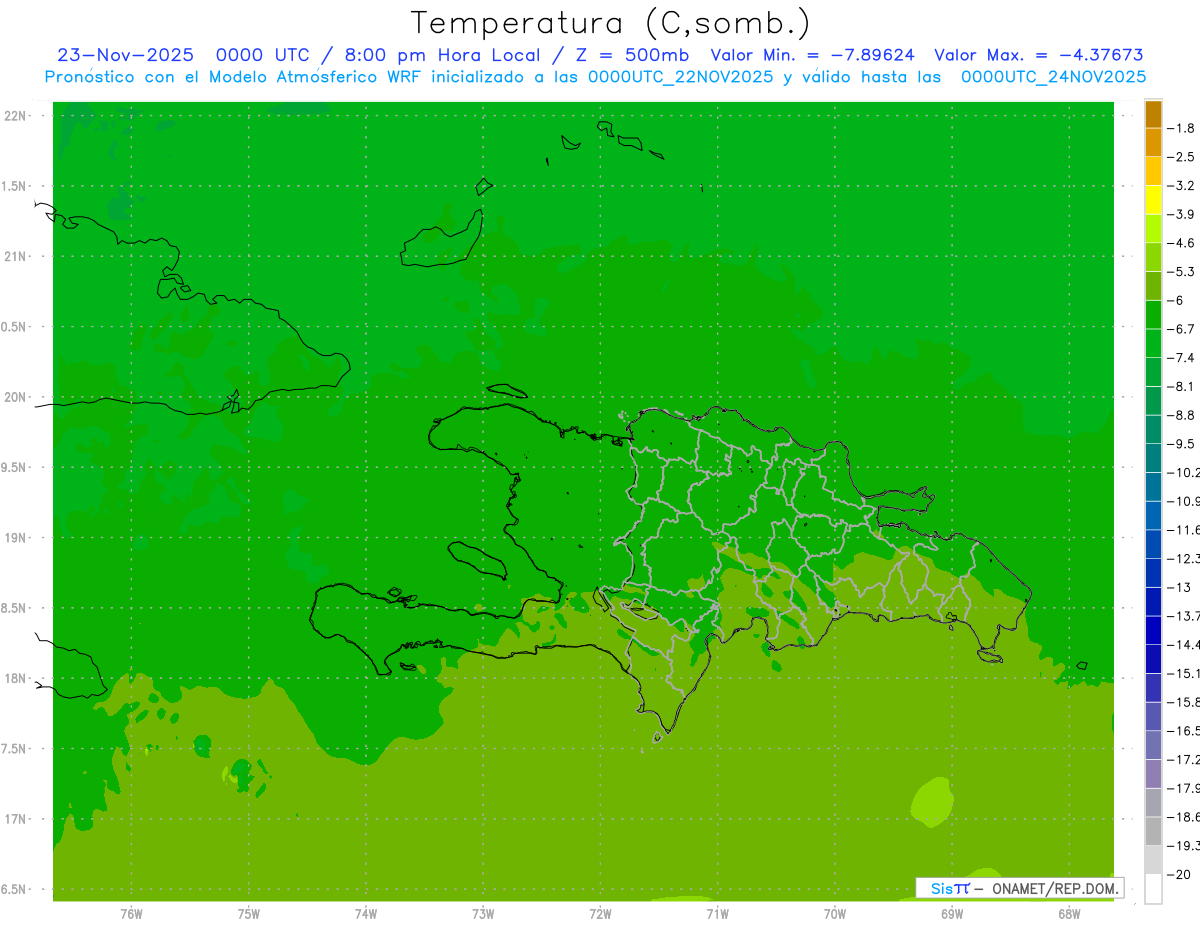1200x927 pixels.
Task: Click the title "Temperatura (C,somb.)"
Action: click(610, 22)
